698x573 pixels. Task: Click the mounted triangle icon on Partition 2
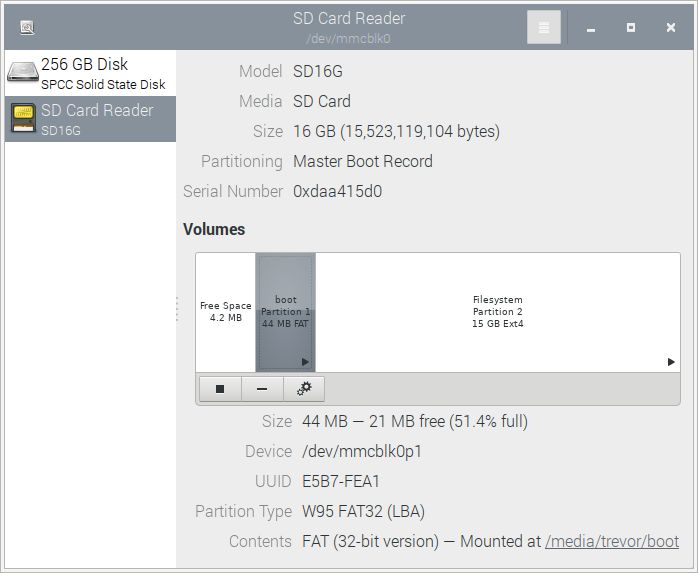point(671,362)
